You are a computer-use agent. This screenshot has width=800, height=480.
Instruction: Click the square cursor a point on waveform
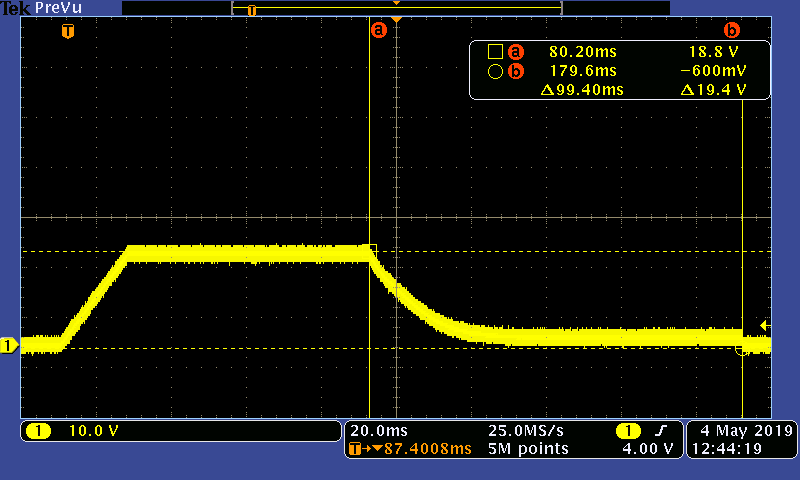pos(371,249)
